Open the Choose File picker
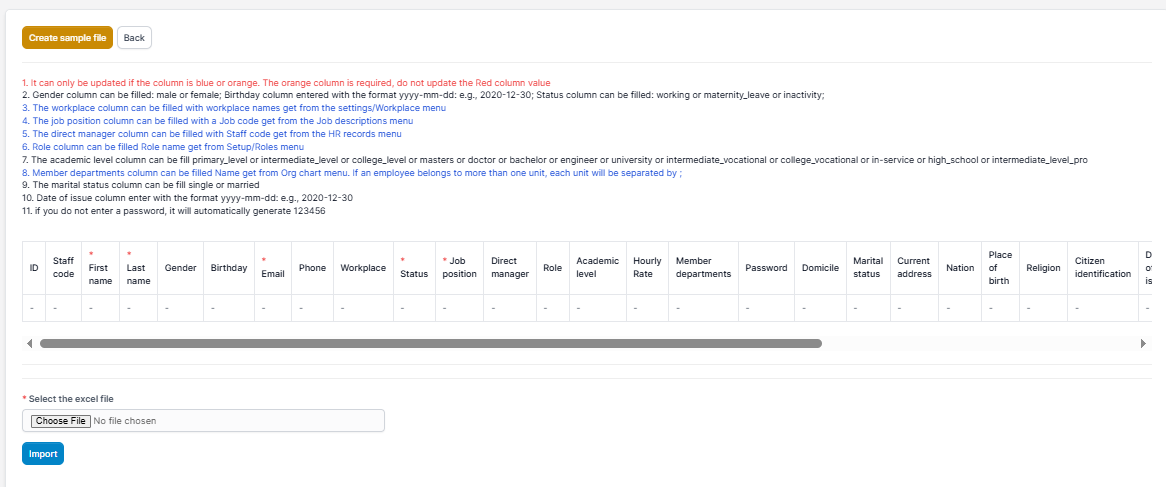The width and height of the screenshot is (1166, 487). click(60, 421)
